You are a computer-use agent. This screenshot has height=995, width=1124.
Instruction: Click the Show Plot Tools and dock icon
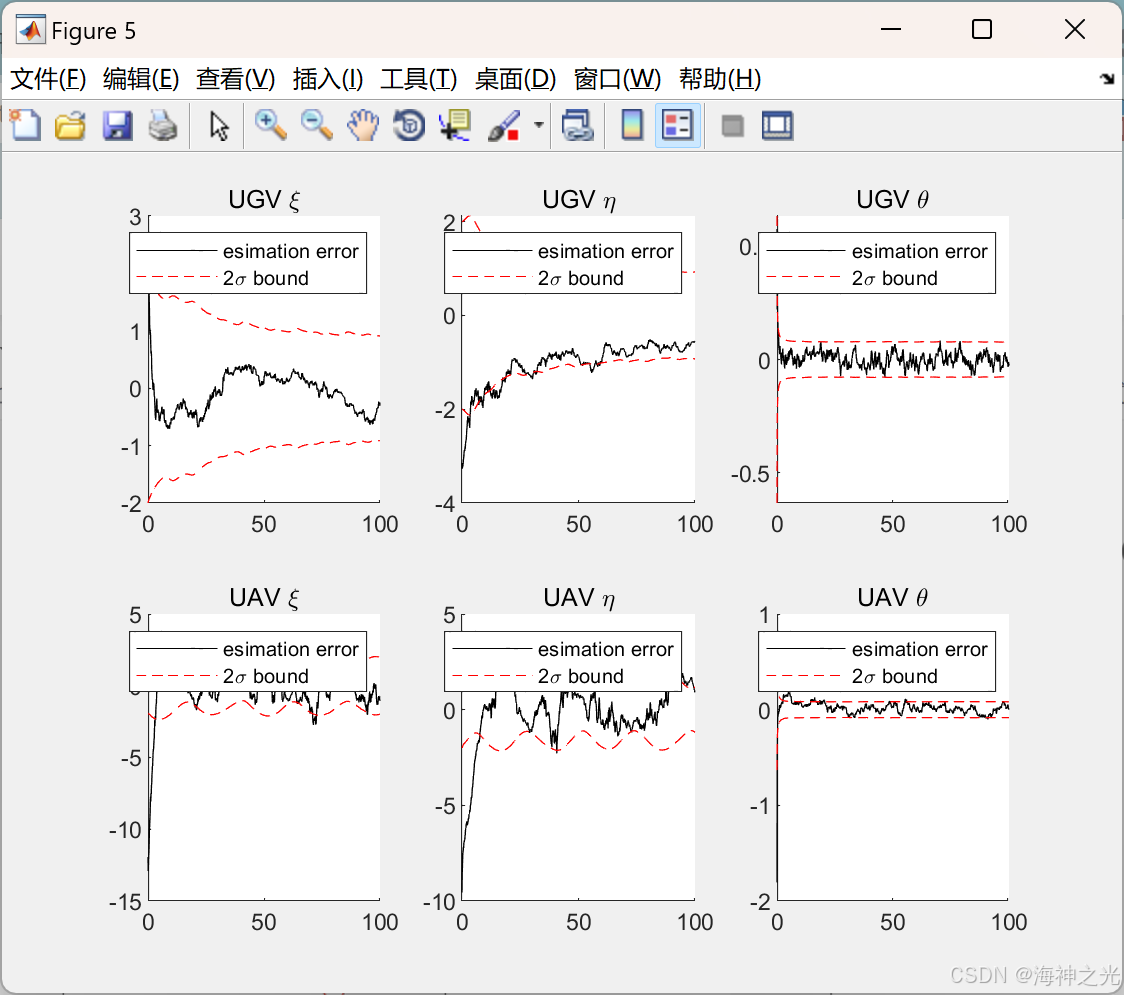pos(777,125)
